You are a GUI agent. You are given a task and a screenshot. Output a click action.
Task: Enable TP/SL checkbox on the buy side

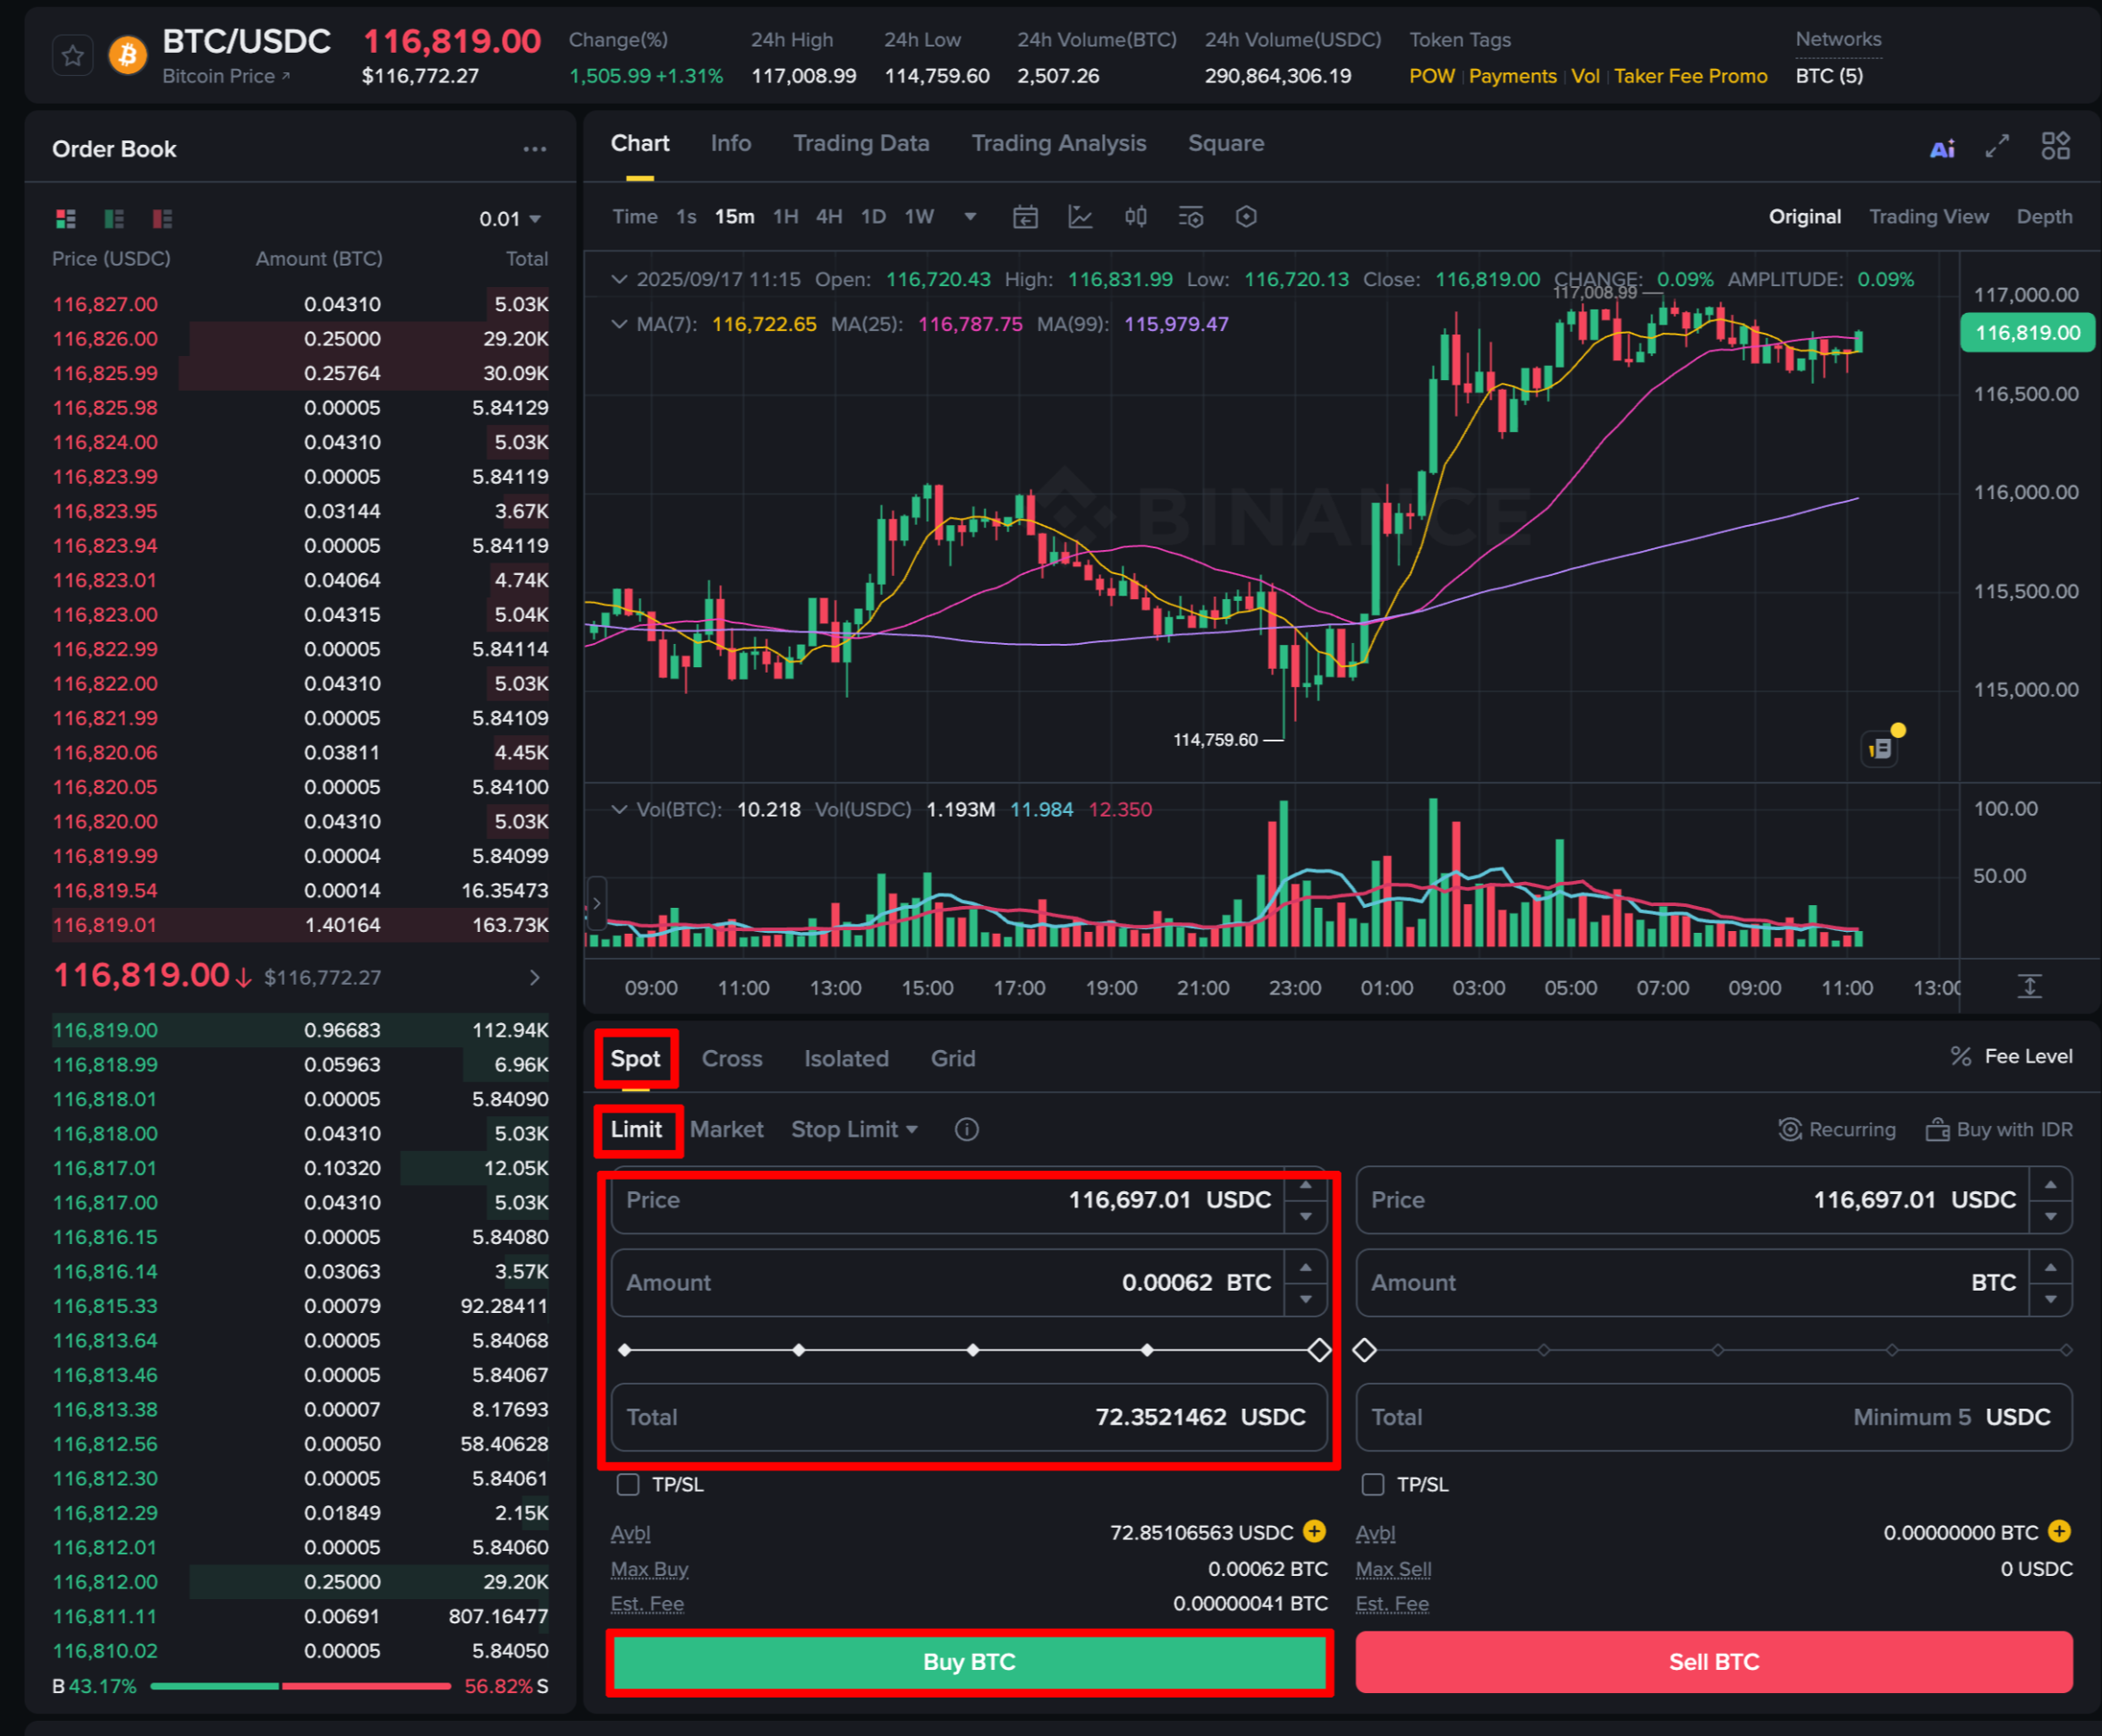(x=628, y=1484)
